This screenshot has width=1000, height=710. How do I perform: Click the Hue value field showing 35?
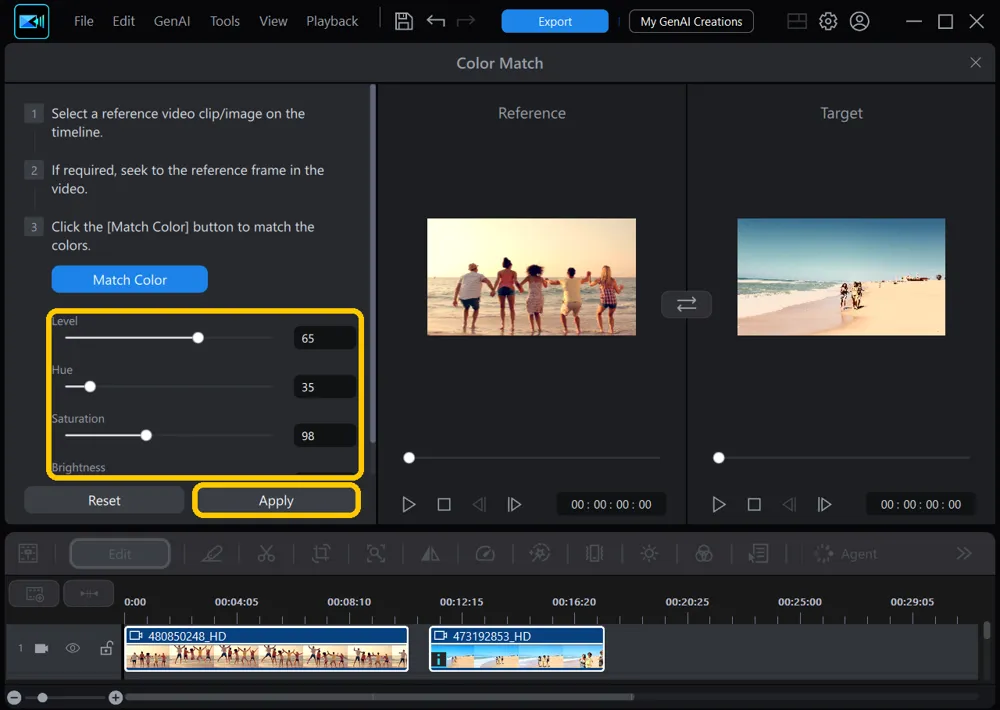325,387
